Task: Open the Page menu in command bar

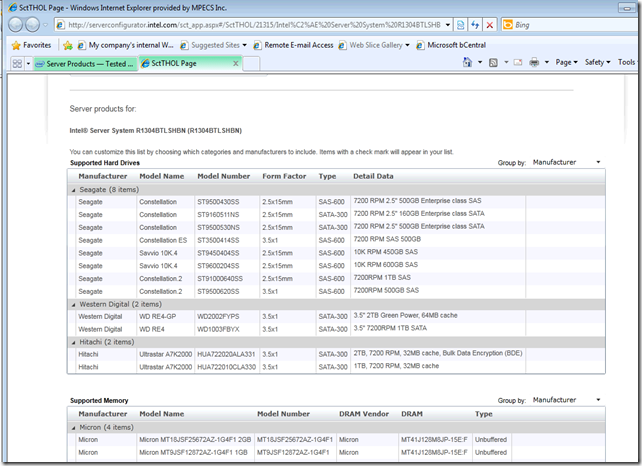Action: coord(567,63)
